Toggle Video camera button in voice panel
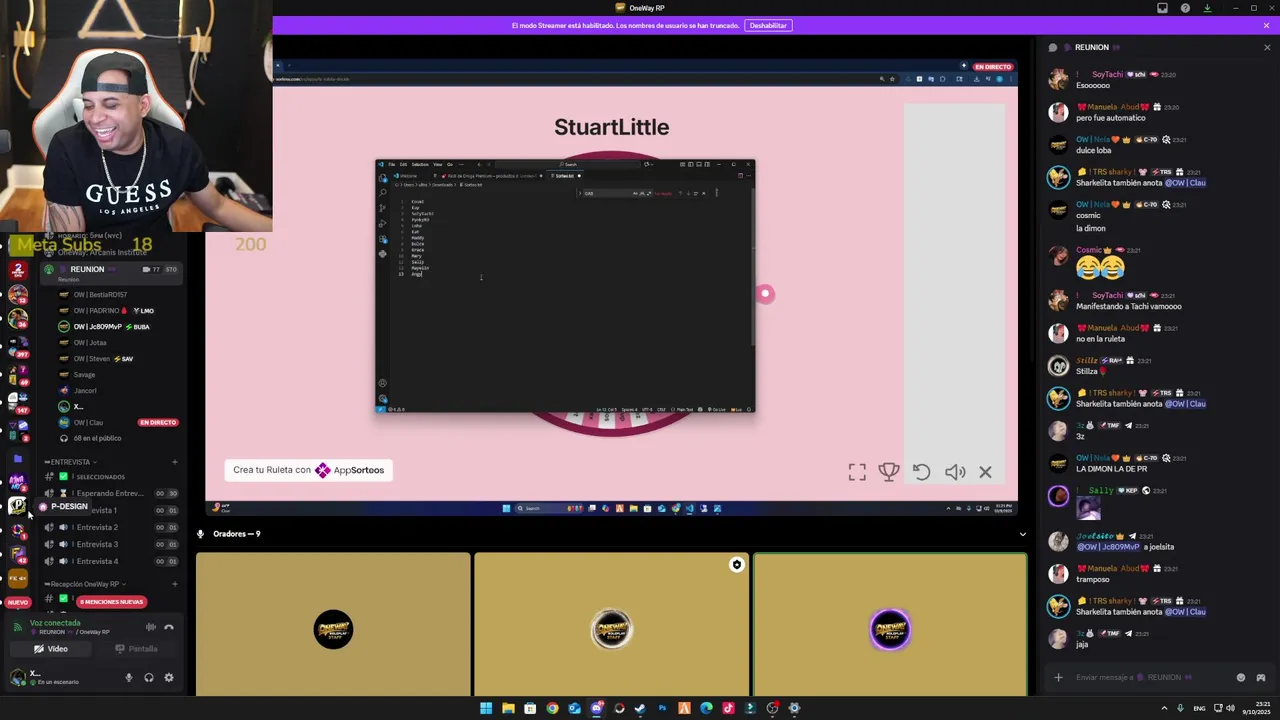 point(51,649)
